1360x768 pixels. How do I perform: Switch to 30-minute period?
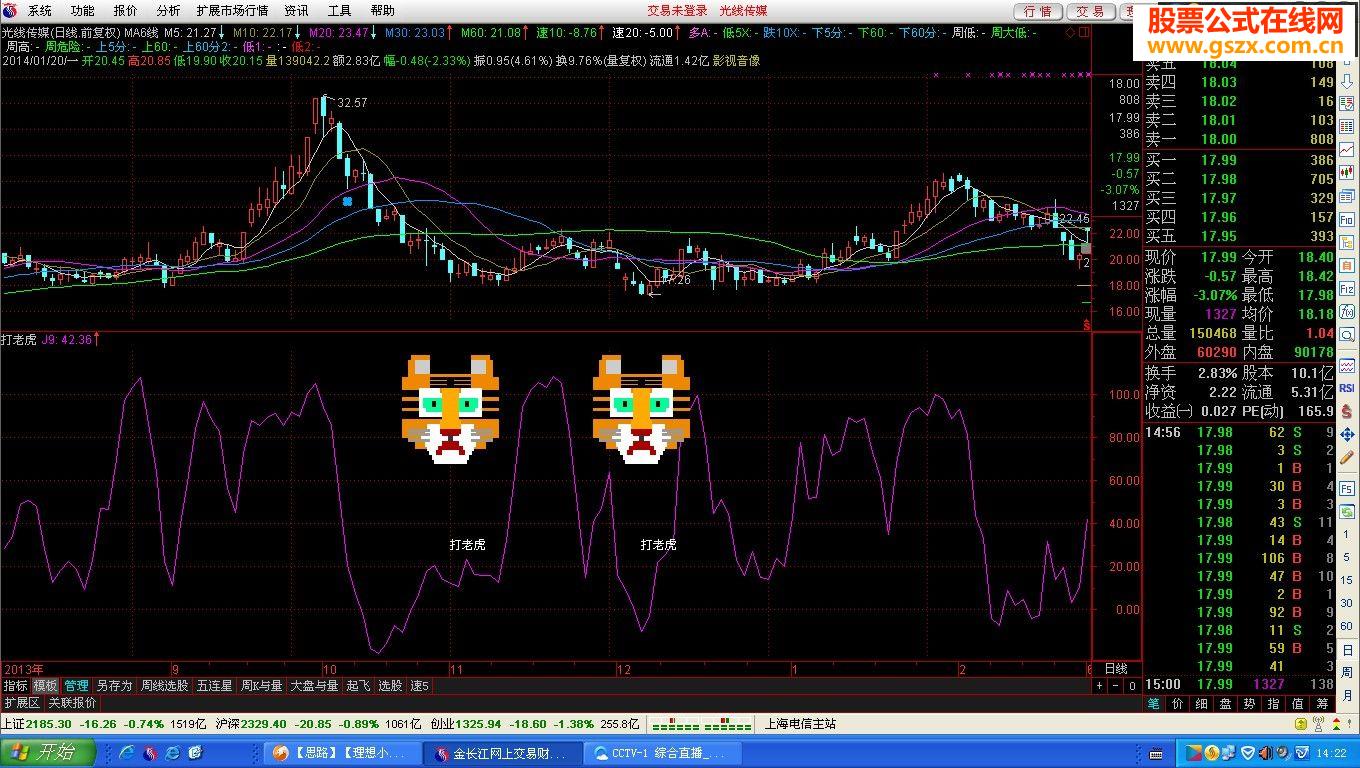coord(1346,603)
